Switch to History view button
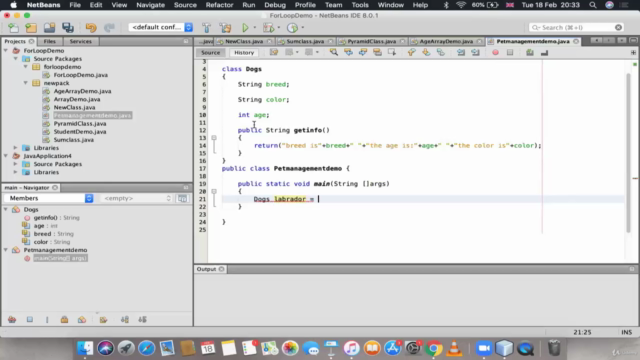The width and height of the screenshot is (640, 360). (x=244, y=52)
